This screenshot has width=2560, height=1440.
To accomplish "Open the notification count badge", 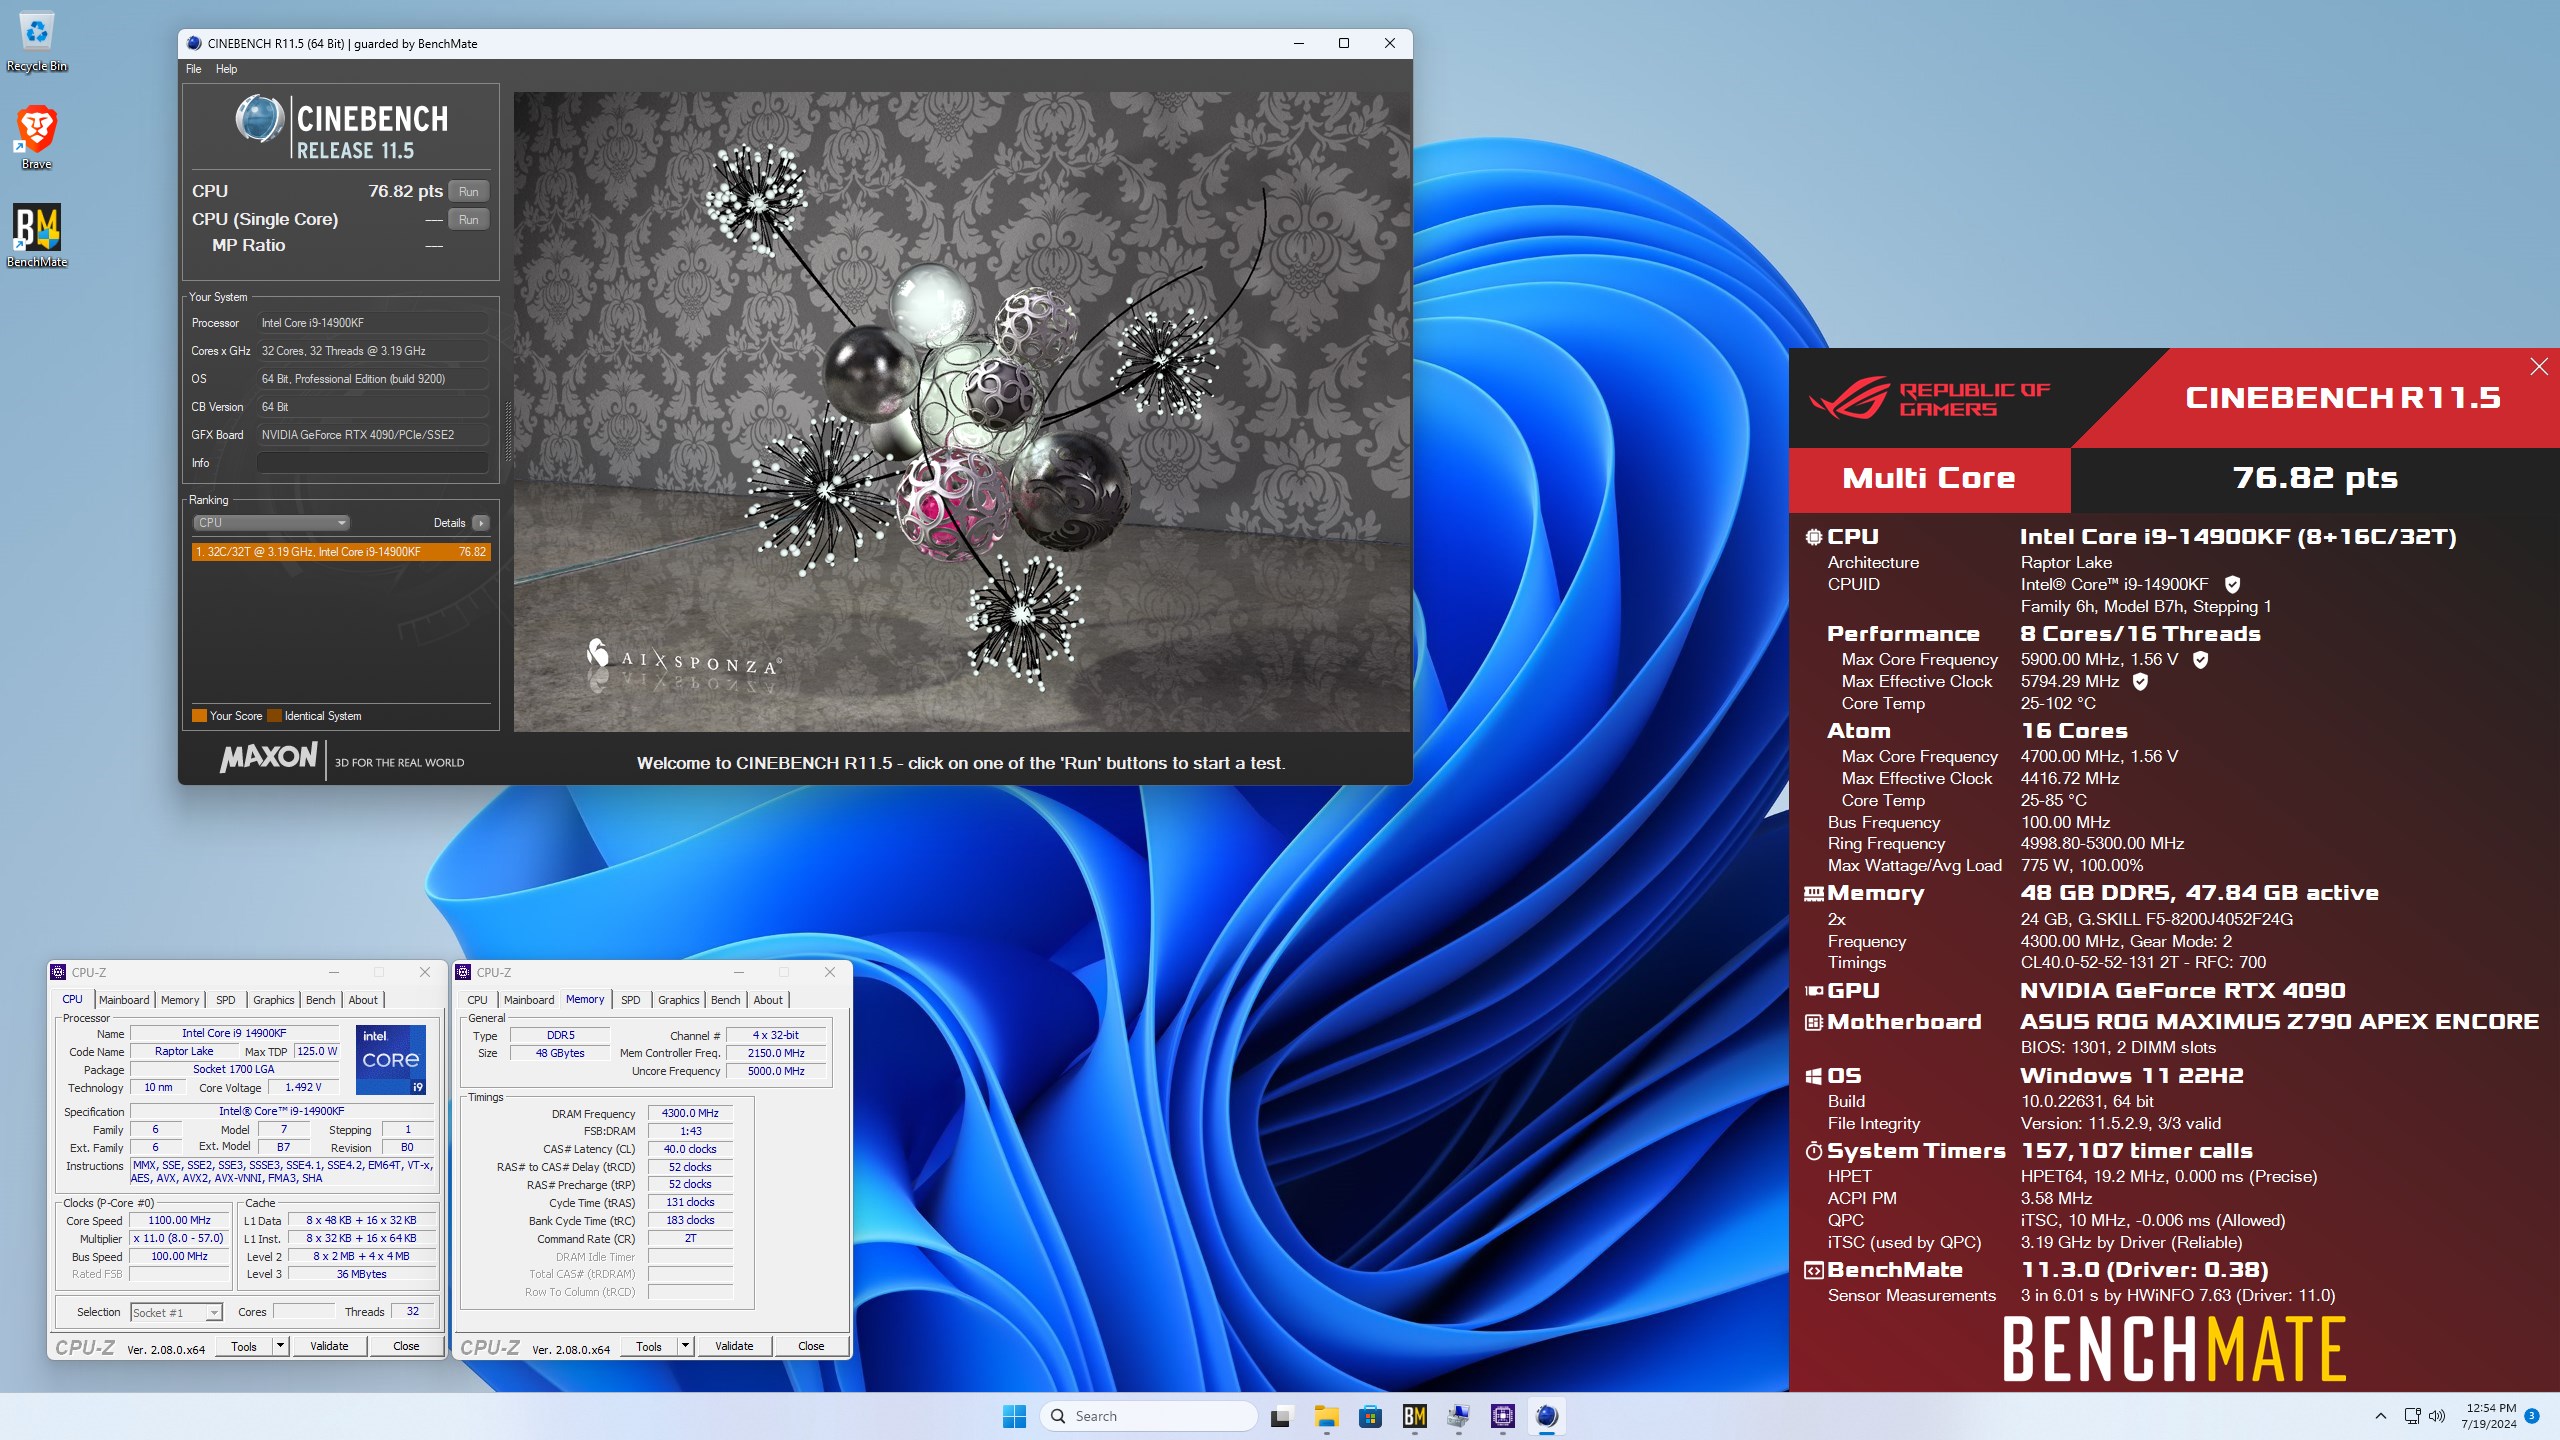I will tap(2532, 1416).
